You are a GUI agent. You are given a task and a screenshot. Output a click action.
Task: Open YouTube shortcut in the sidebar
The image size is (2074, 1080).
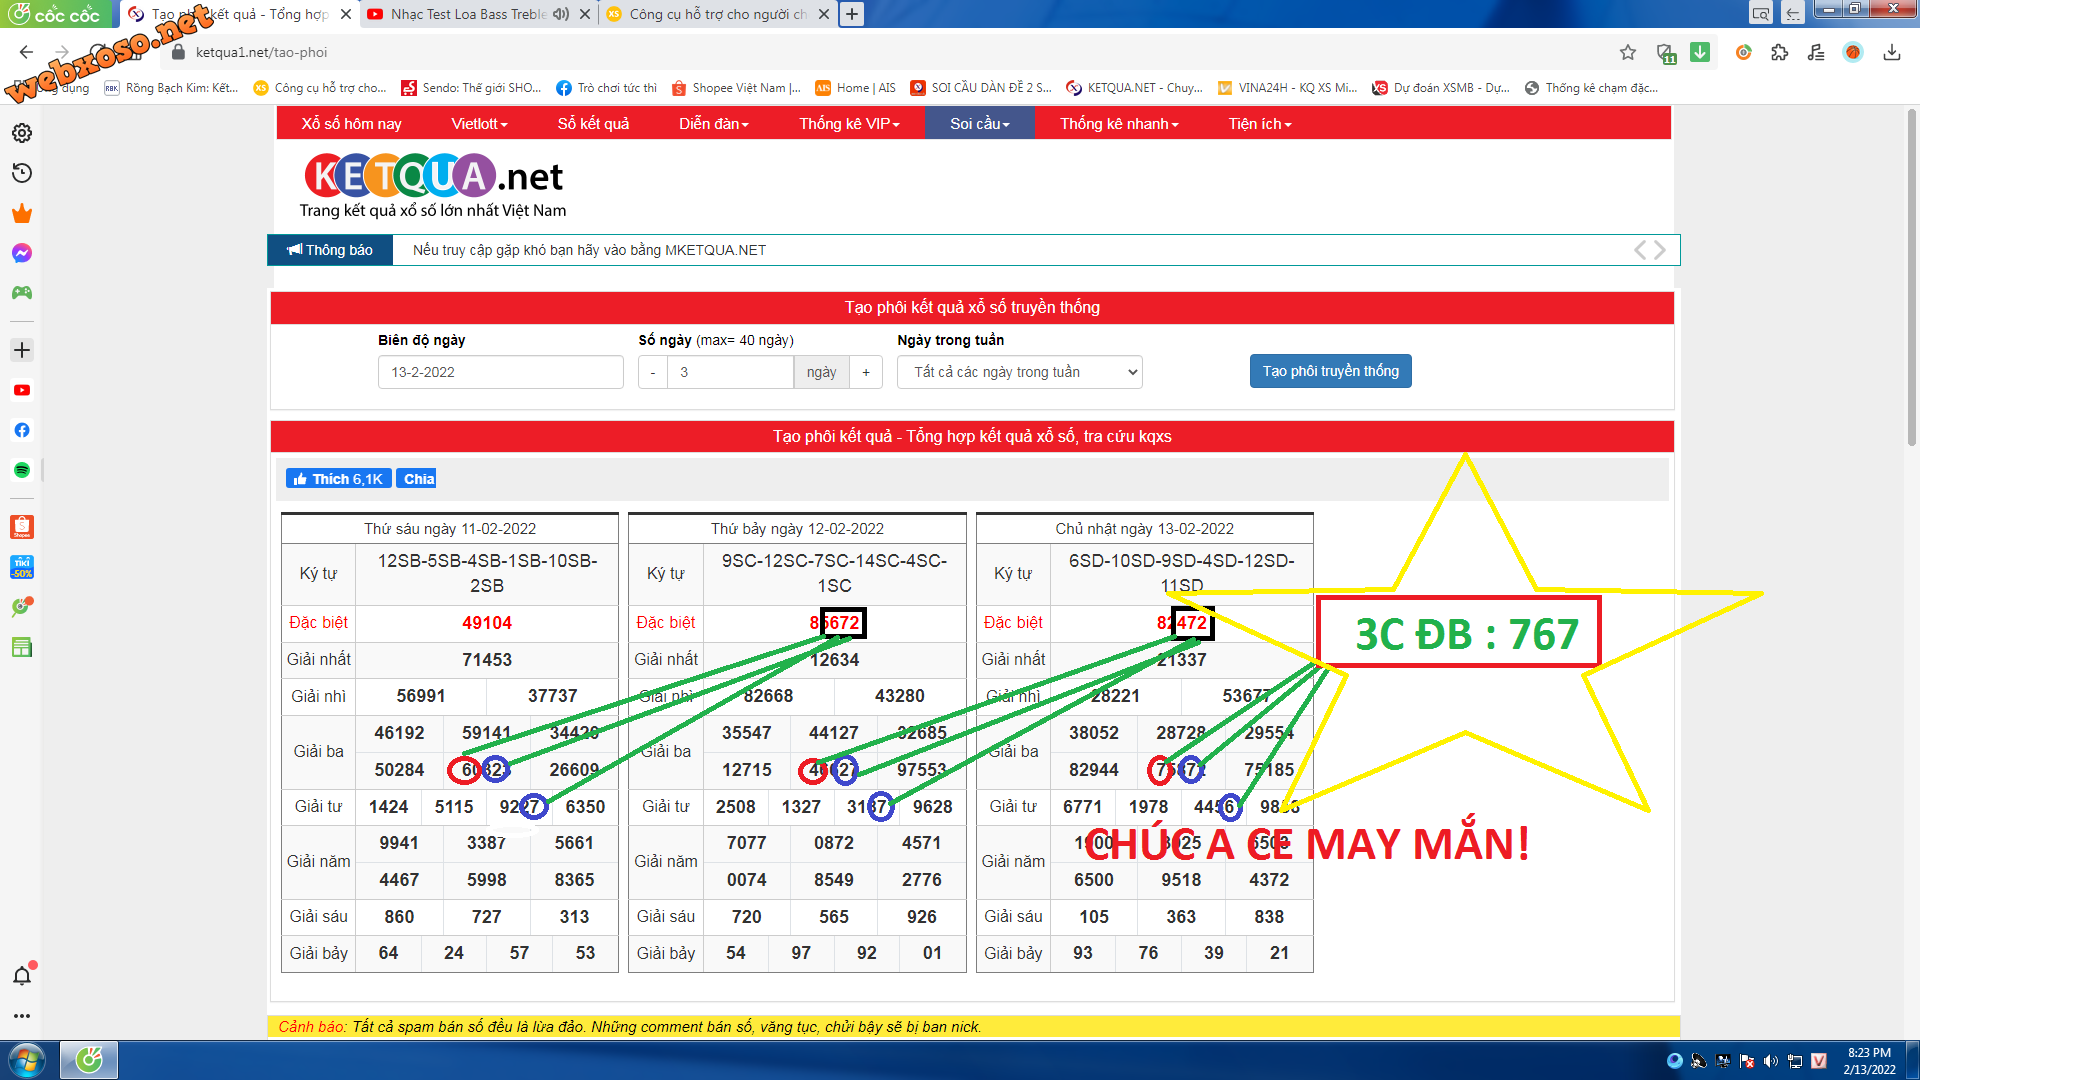22,390
